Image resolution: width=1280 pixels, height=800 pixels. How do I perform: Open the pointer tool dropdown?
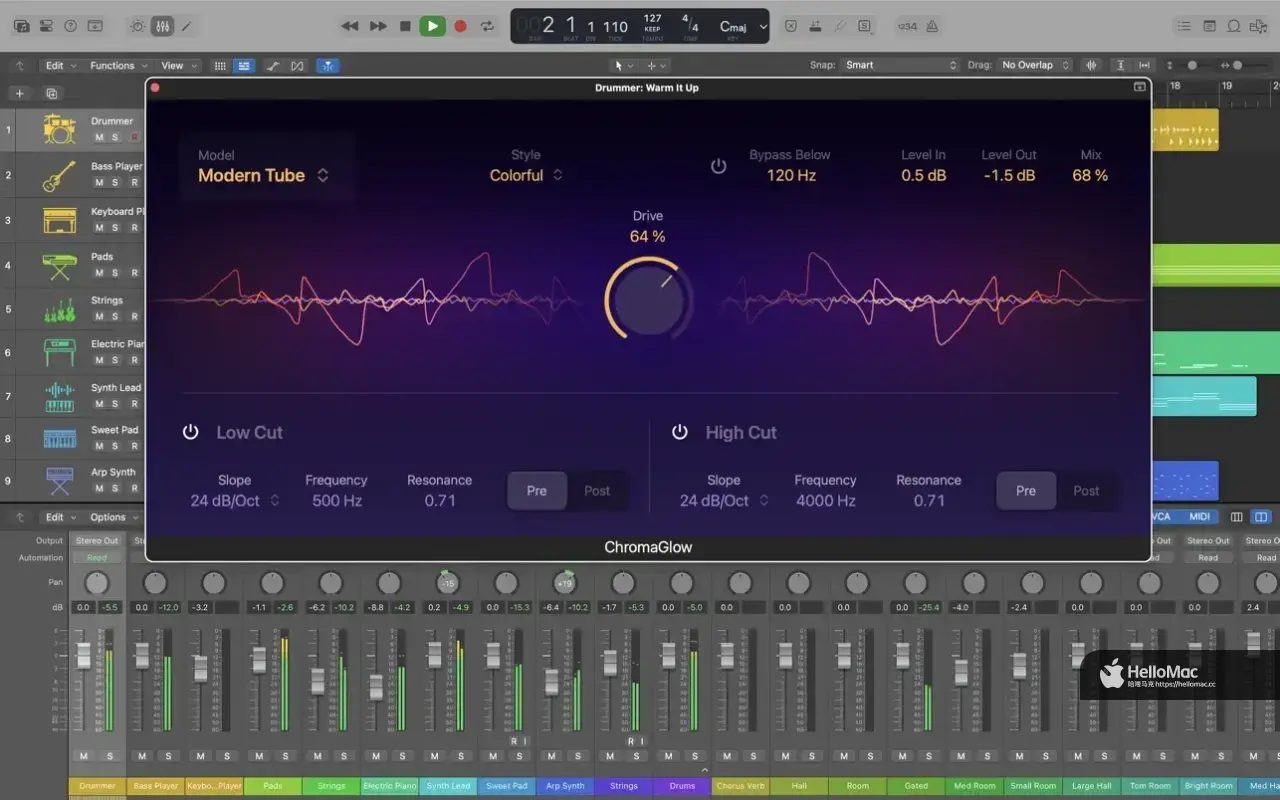(x=622, y=65)
